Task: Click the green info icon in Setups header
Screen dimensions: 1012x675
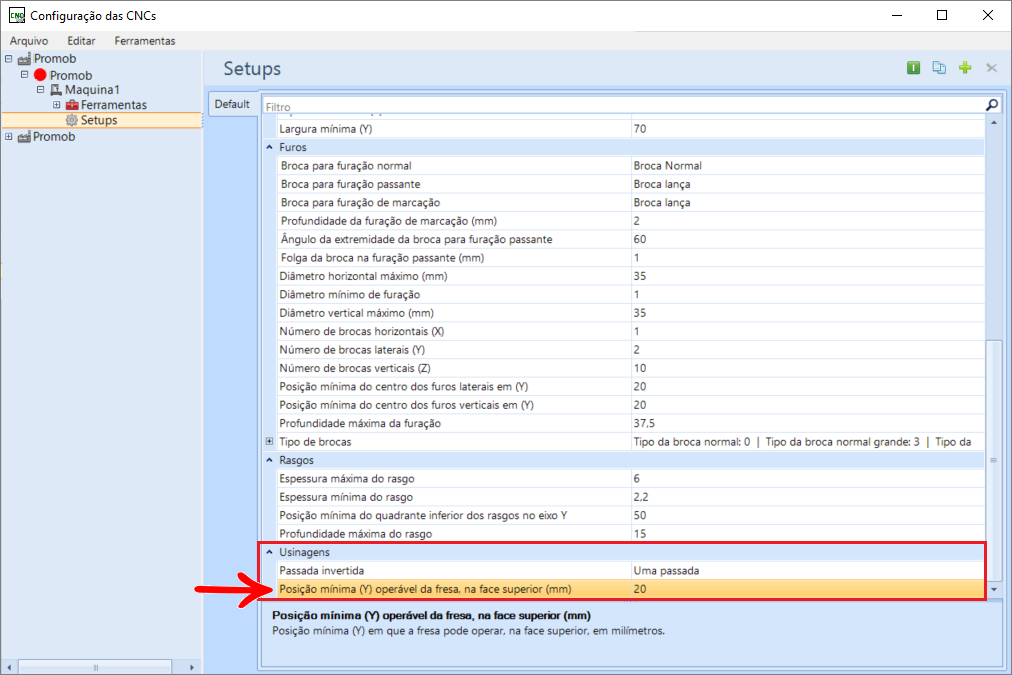Action: point(913,68)
